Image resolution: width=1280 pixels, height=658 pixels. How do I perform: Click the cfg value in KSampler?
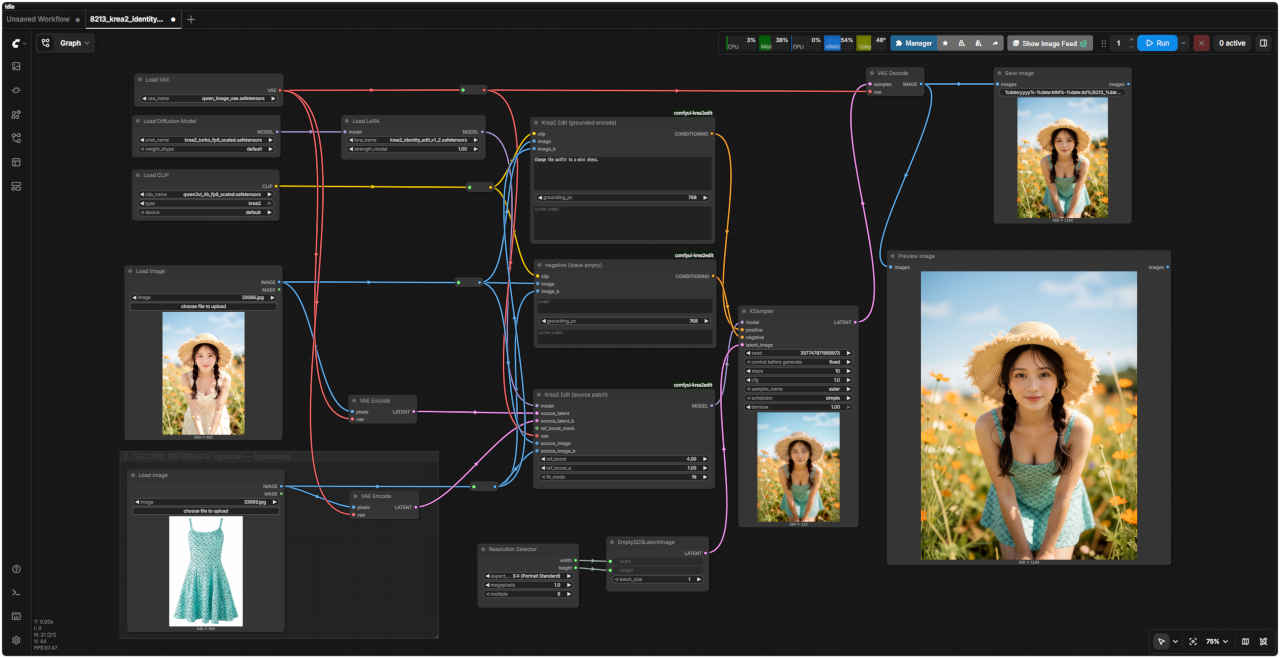(798, 380)
